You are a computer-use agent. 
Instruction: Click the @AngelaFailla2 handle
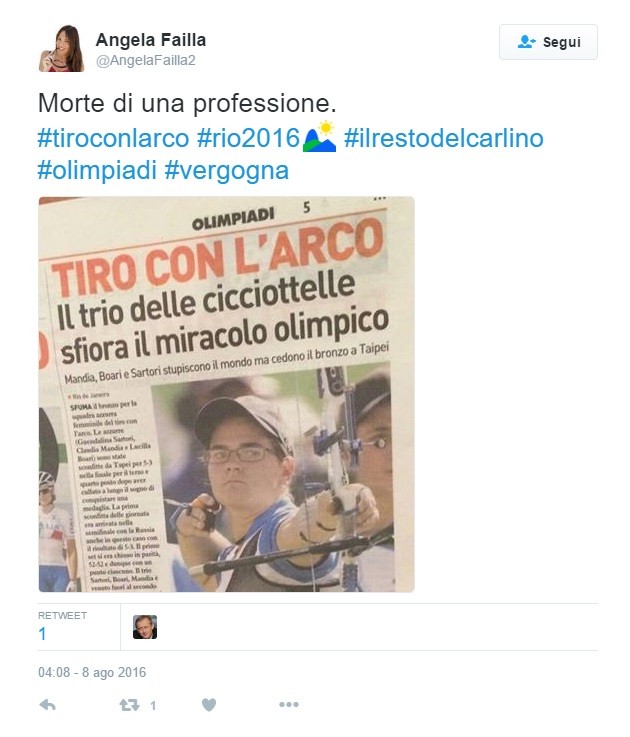(x=146, y=60)
